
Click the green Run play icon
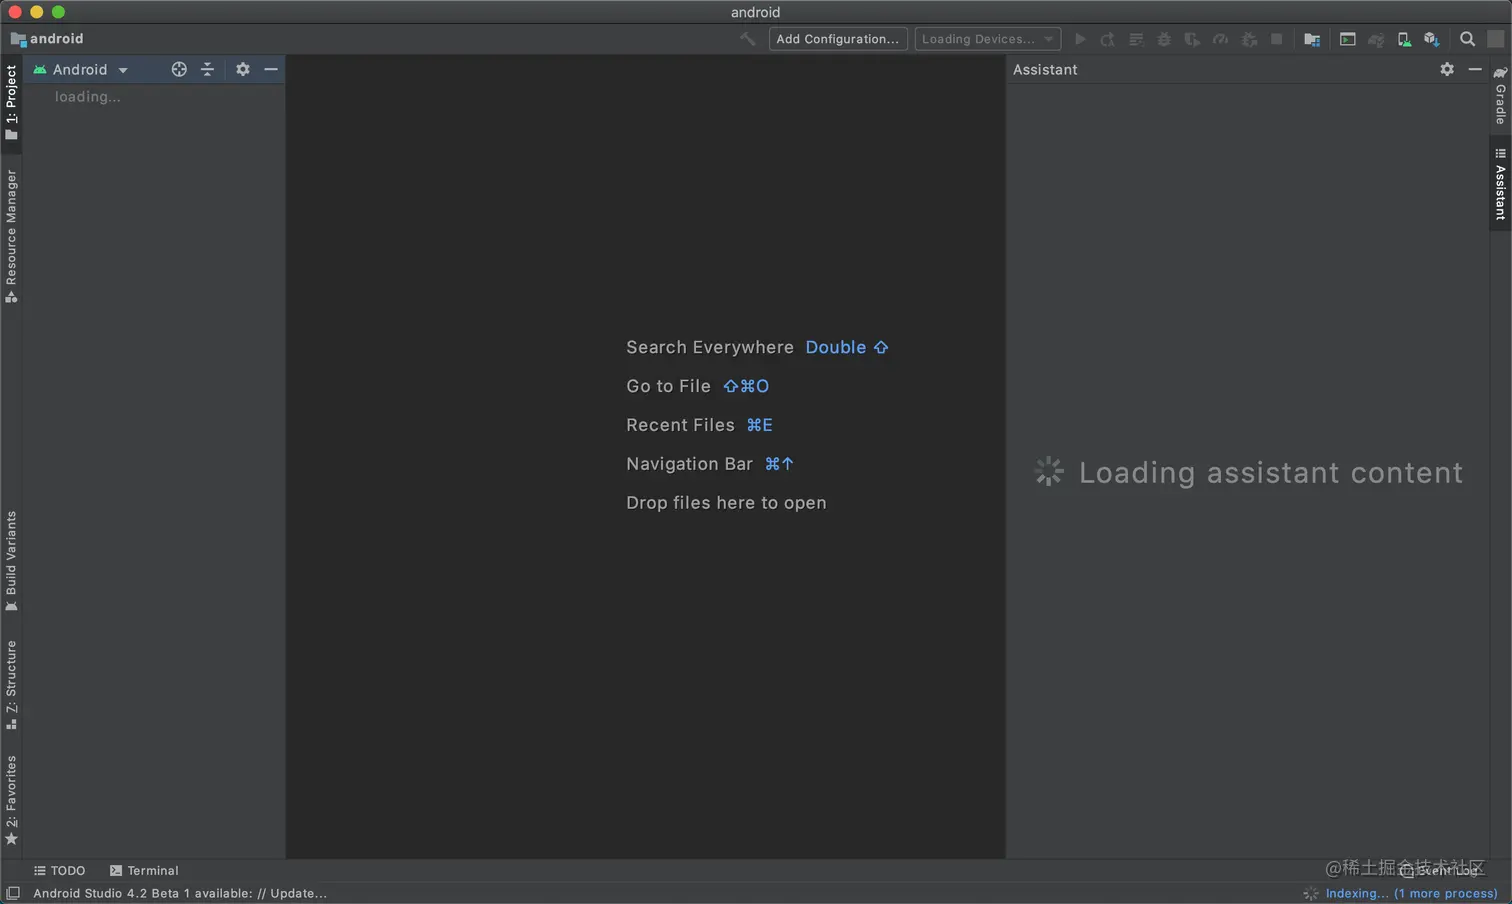tap(1080, 39)
